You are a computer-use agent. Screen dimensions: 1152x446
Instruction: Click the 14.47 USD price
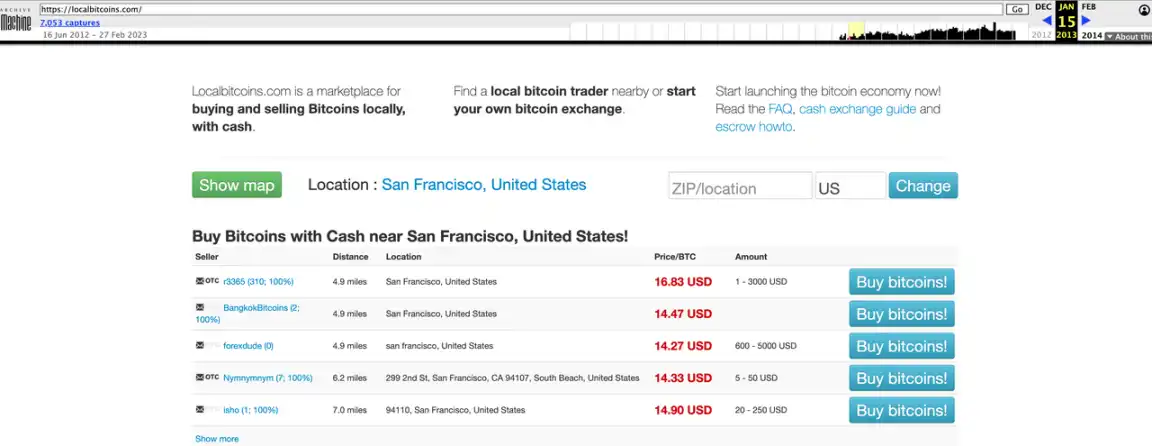pyautogui.click(x=683, y=314)
